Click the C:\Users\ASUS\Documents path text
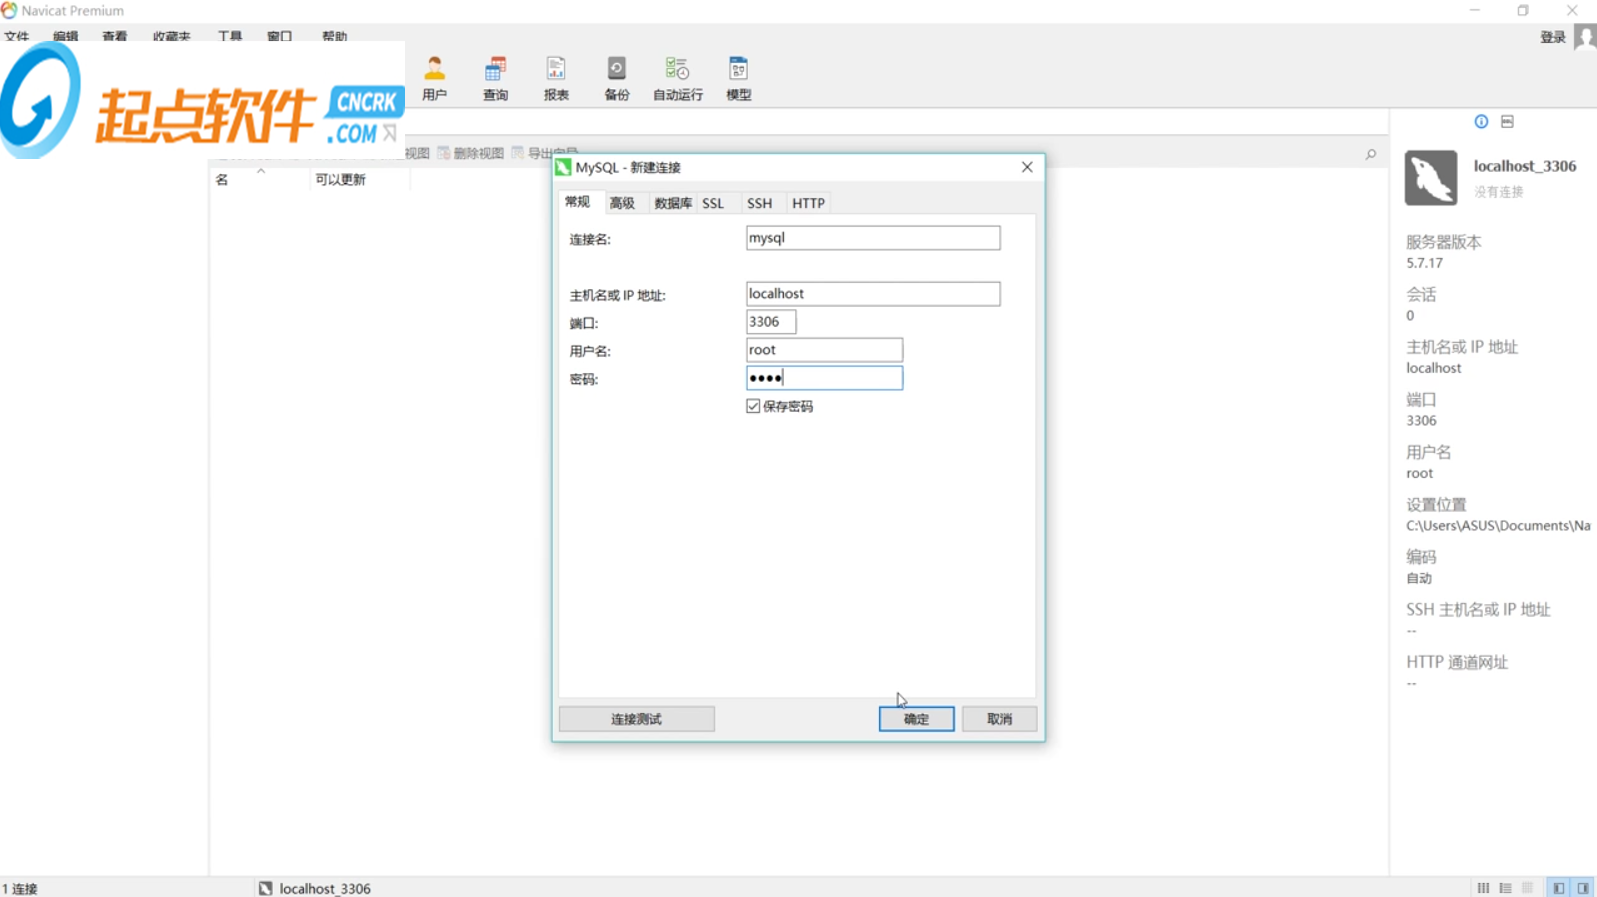Viewport: 1597px width, 897px height. point(1498,526)
